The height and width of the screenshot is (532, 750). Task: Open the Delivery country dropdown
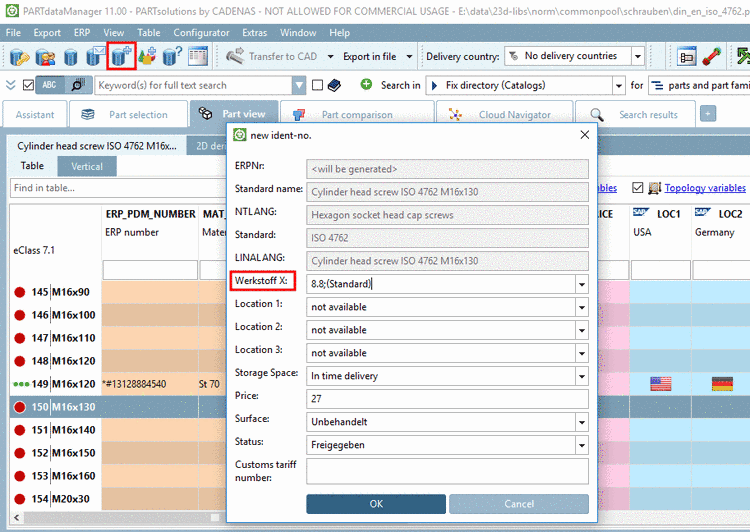tap(638, 56)
